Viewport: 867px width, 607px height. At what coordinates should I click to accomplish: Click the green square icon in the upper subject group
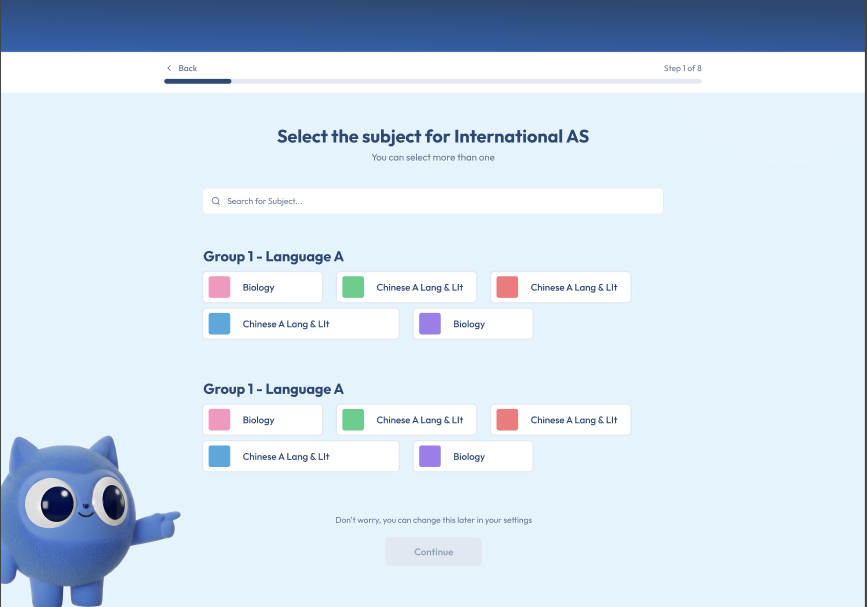[353, 287]
